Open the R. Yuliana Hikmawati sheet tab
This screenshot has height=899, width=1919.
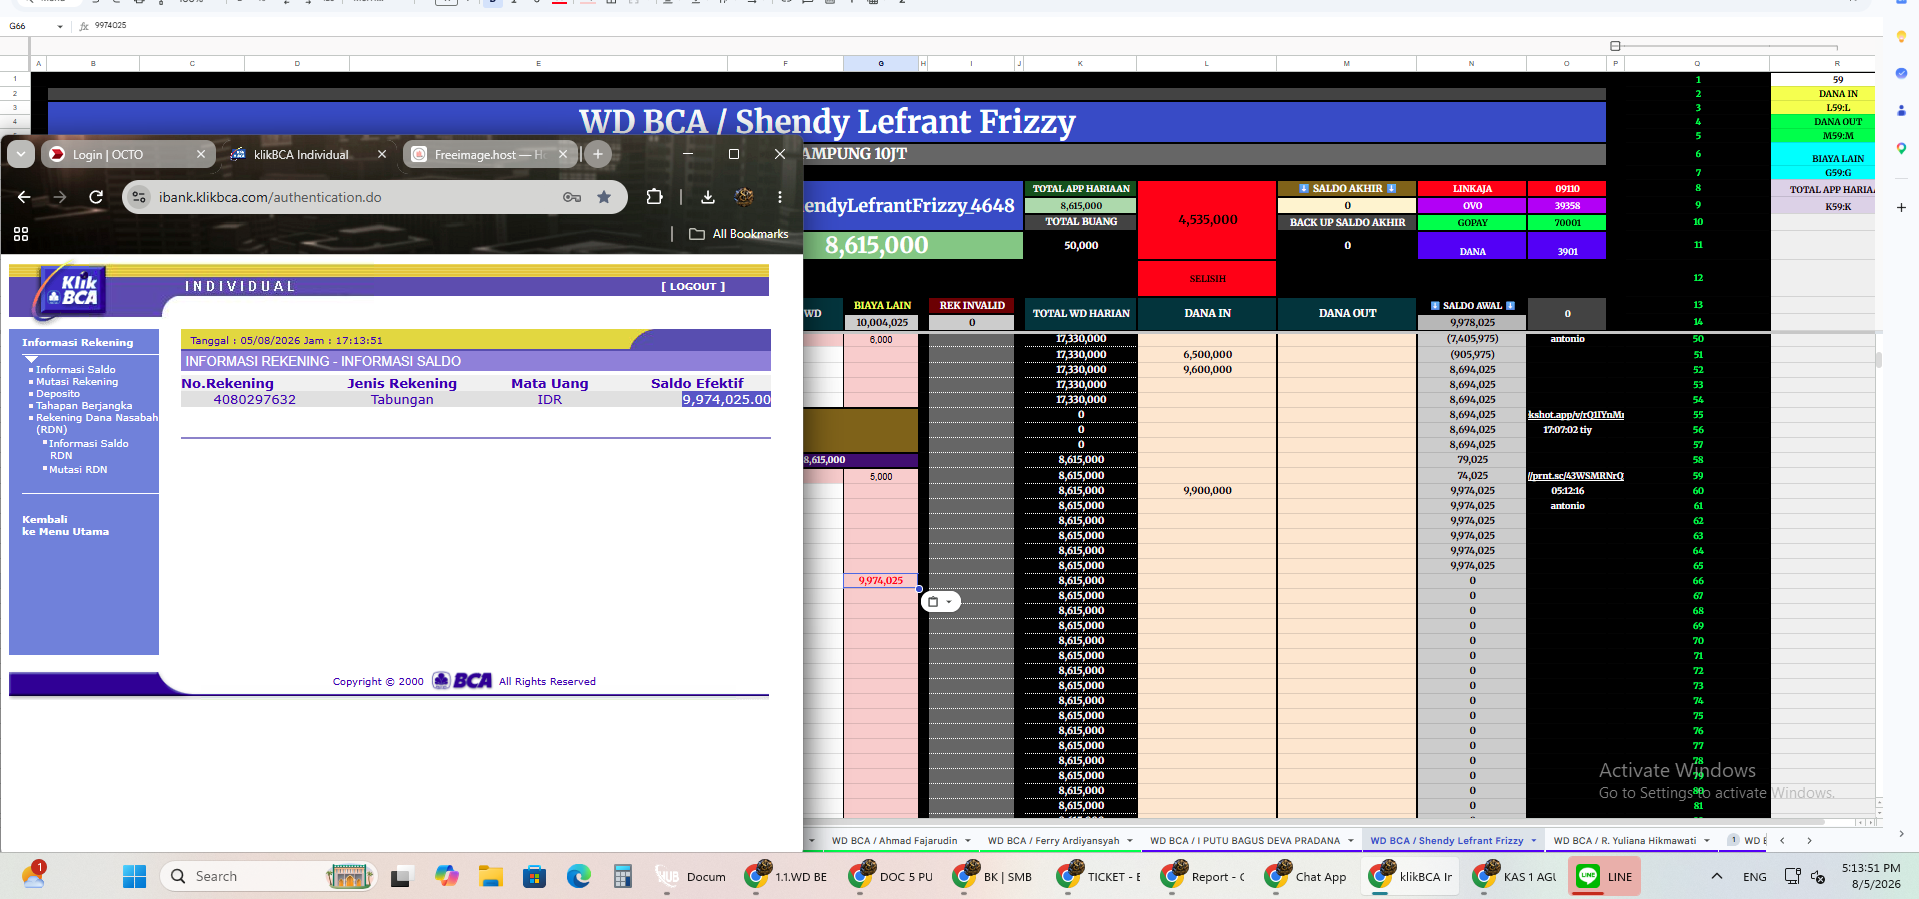(x=1624, y=841)
